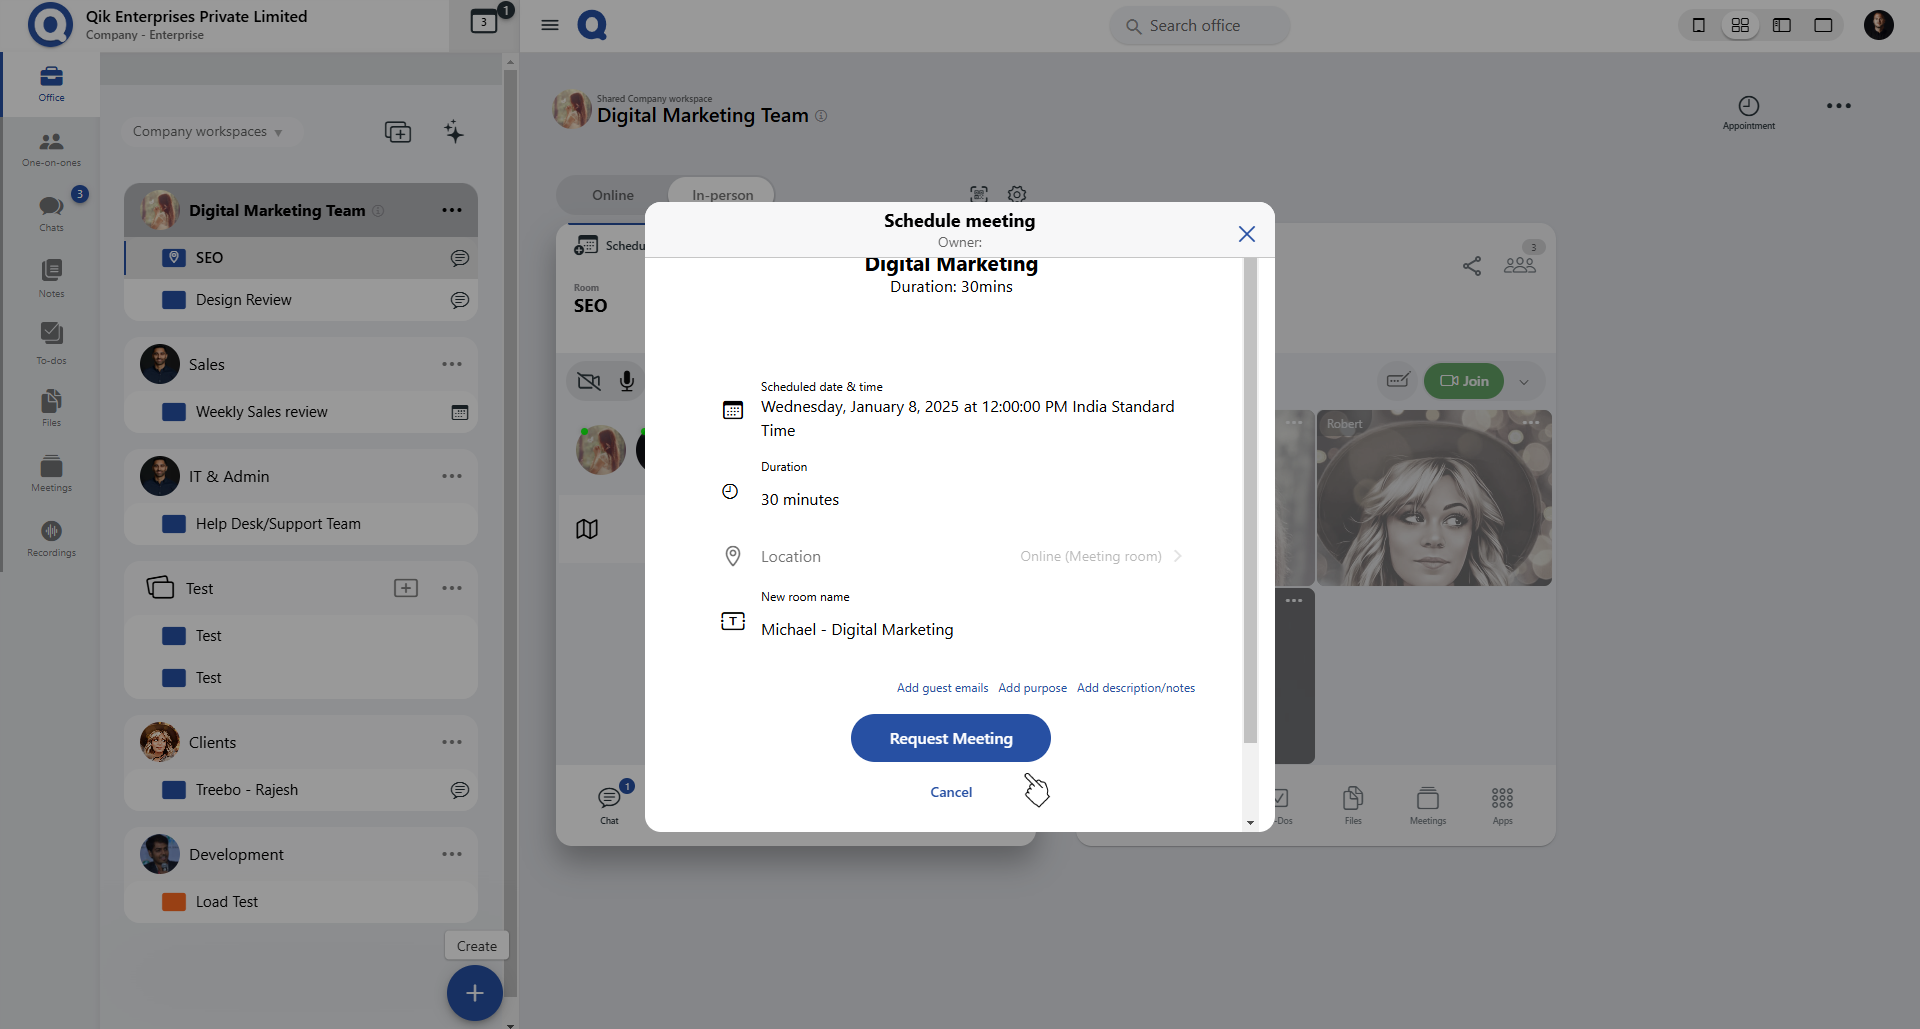Image resolution: width=1920 pixels, height=1029 pixels.
Task: Open the Chats sidebar icon
Action: tap(51, 207)
